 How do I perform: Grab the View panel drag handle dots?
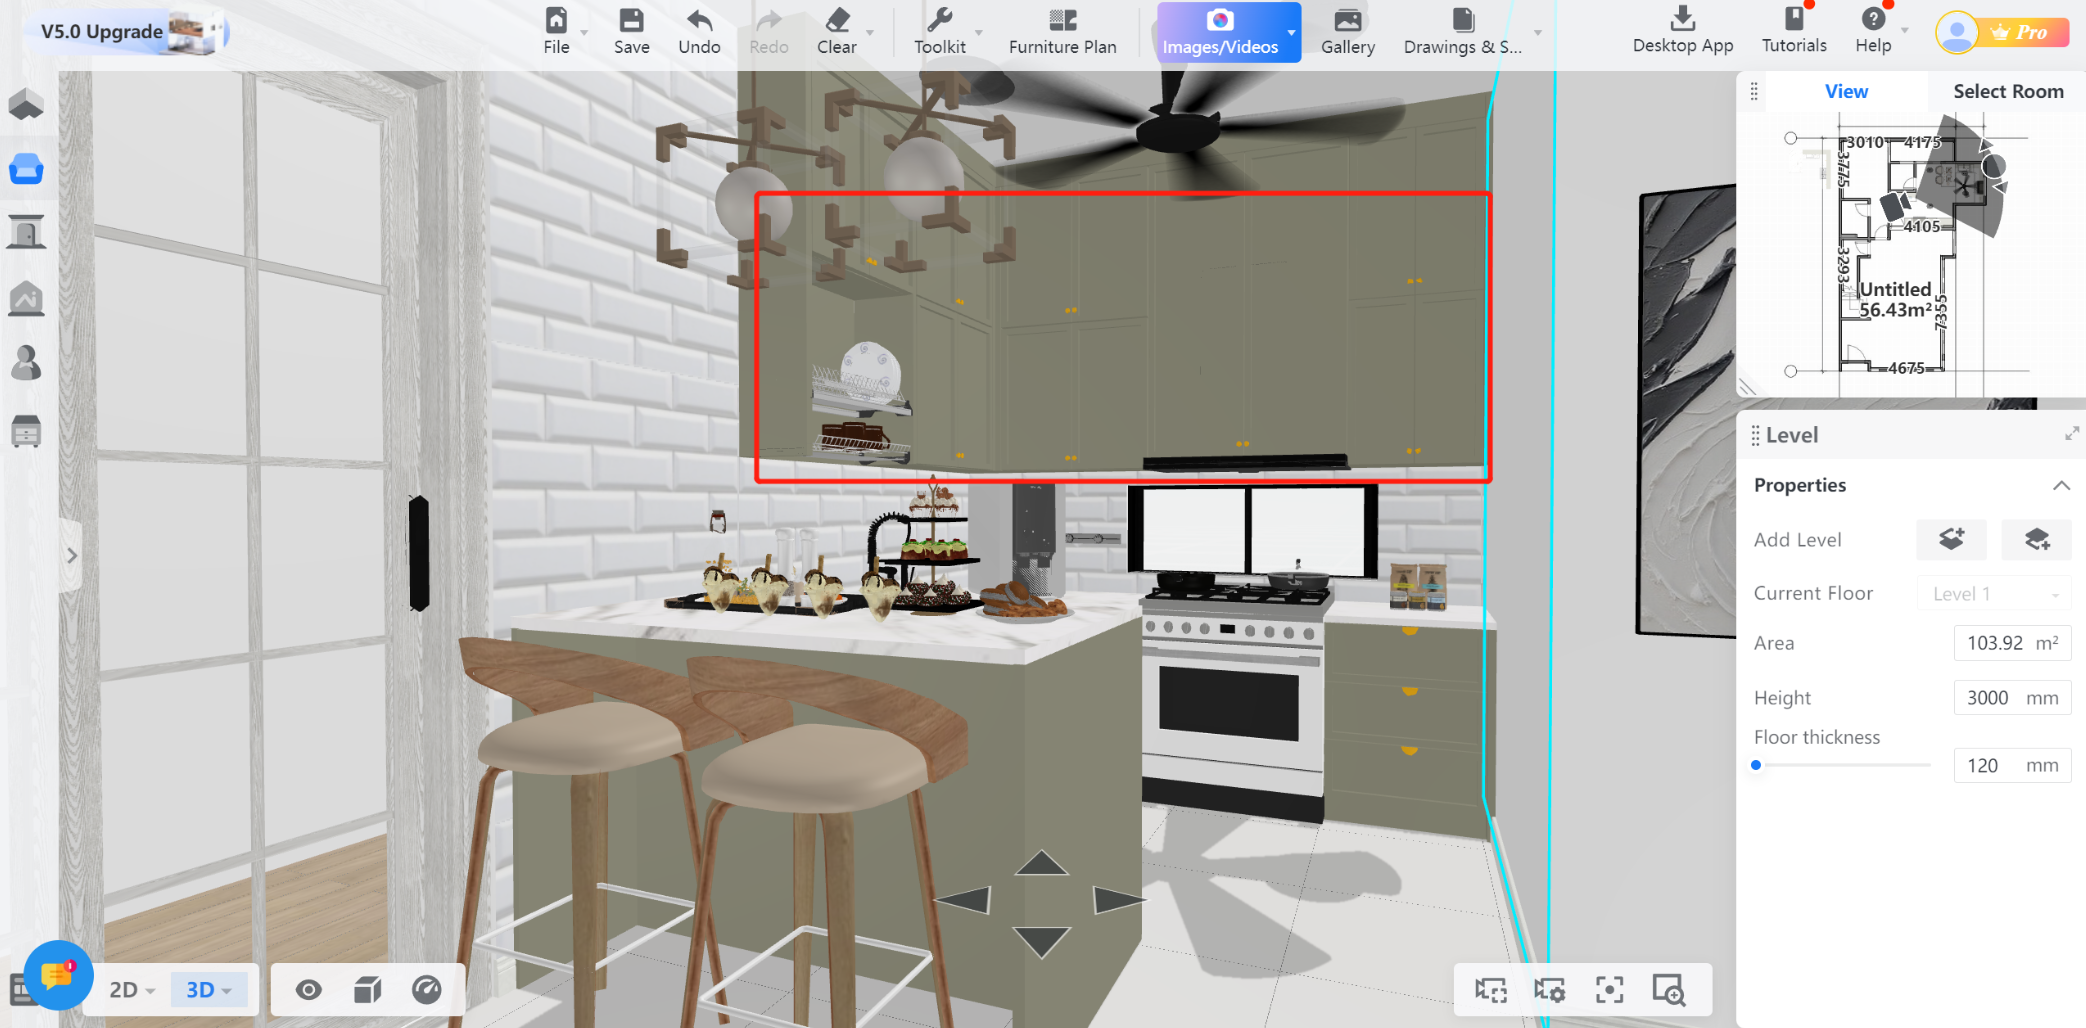coord(1754,91)
